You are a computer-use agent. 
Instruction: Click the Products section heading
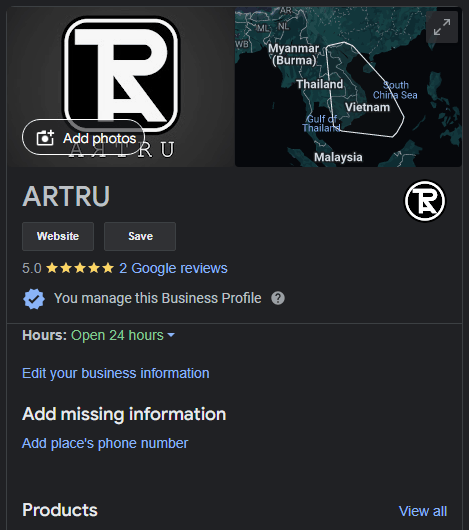click(60, 510)
